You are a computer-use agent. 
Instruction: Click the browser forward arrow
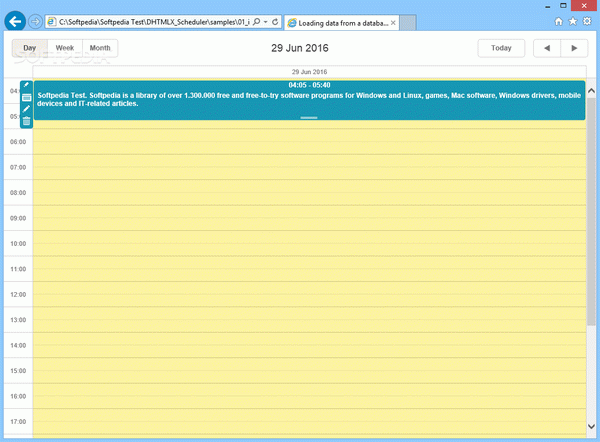click(35, 22)
